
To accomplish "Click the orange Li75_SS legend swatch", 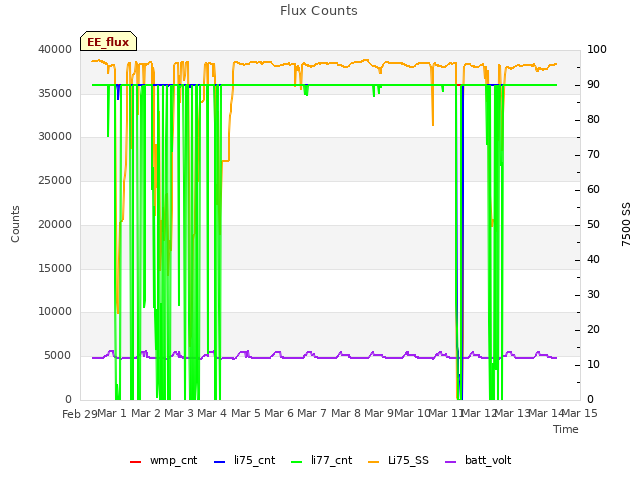I will coord(373,462).
